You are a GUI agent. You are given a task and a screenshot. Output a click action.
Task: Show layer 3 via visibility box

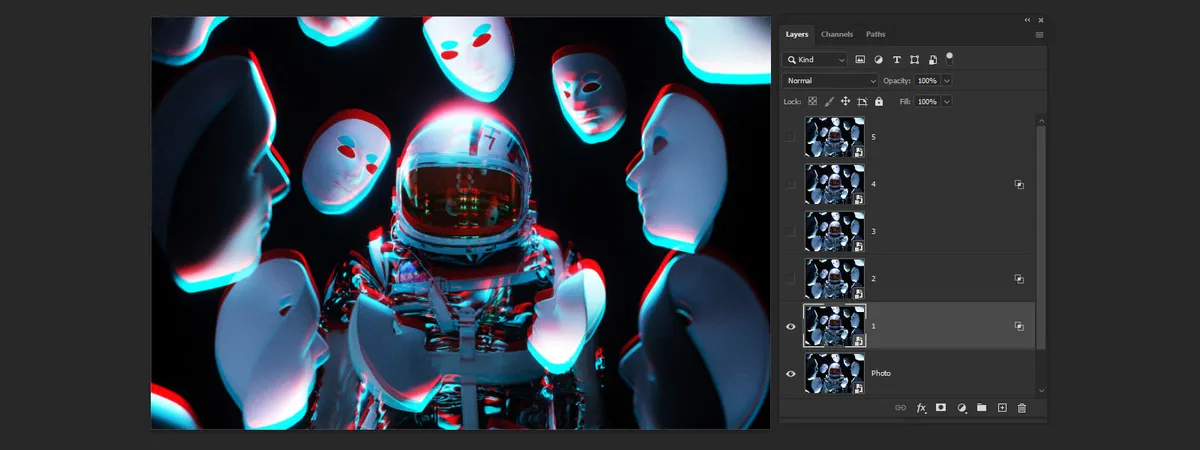tap(791, 231)
